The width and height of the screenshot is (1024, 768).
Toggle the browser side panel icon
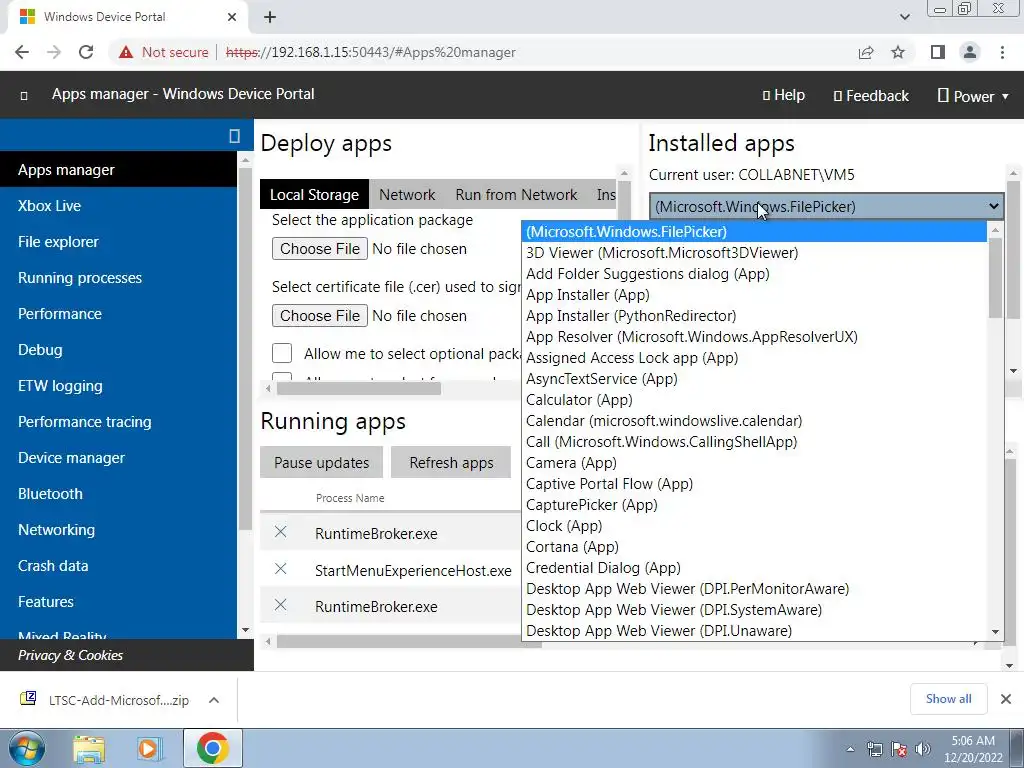[938, 52]
